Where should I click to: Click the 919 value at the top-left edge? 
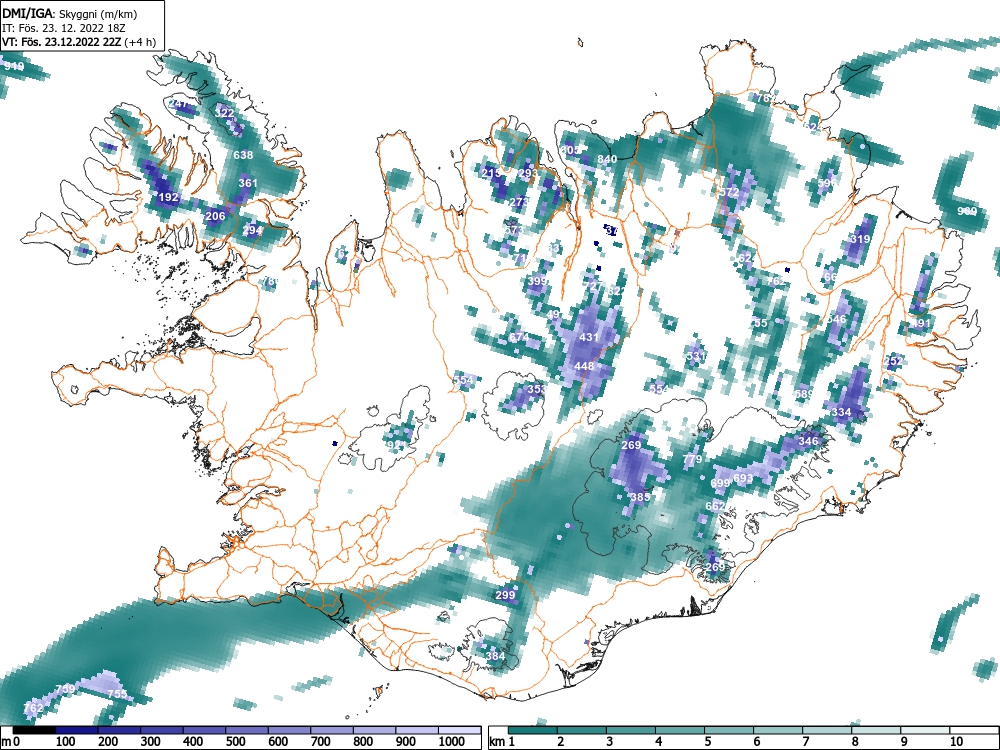point(14,66)
